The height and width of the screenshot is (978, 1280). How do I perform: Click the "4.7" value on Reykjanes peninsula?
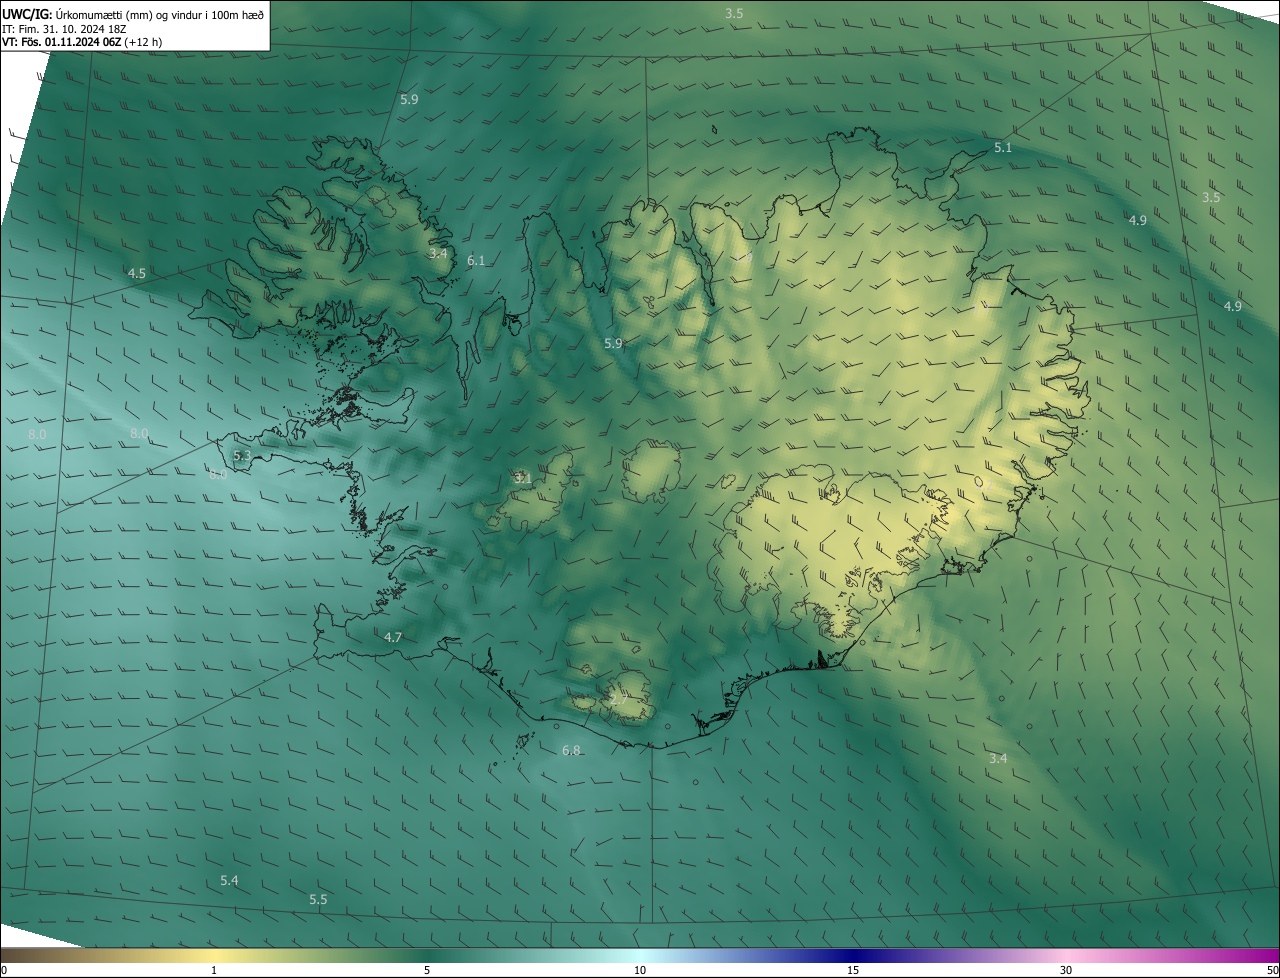click(x=393, y=637)
